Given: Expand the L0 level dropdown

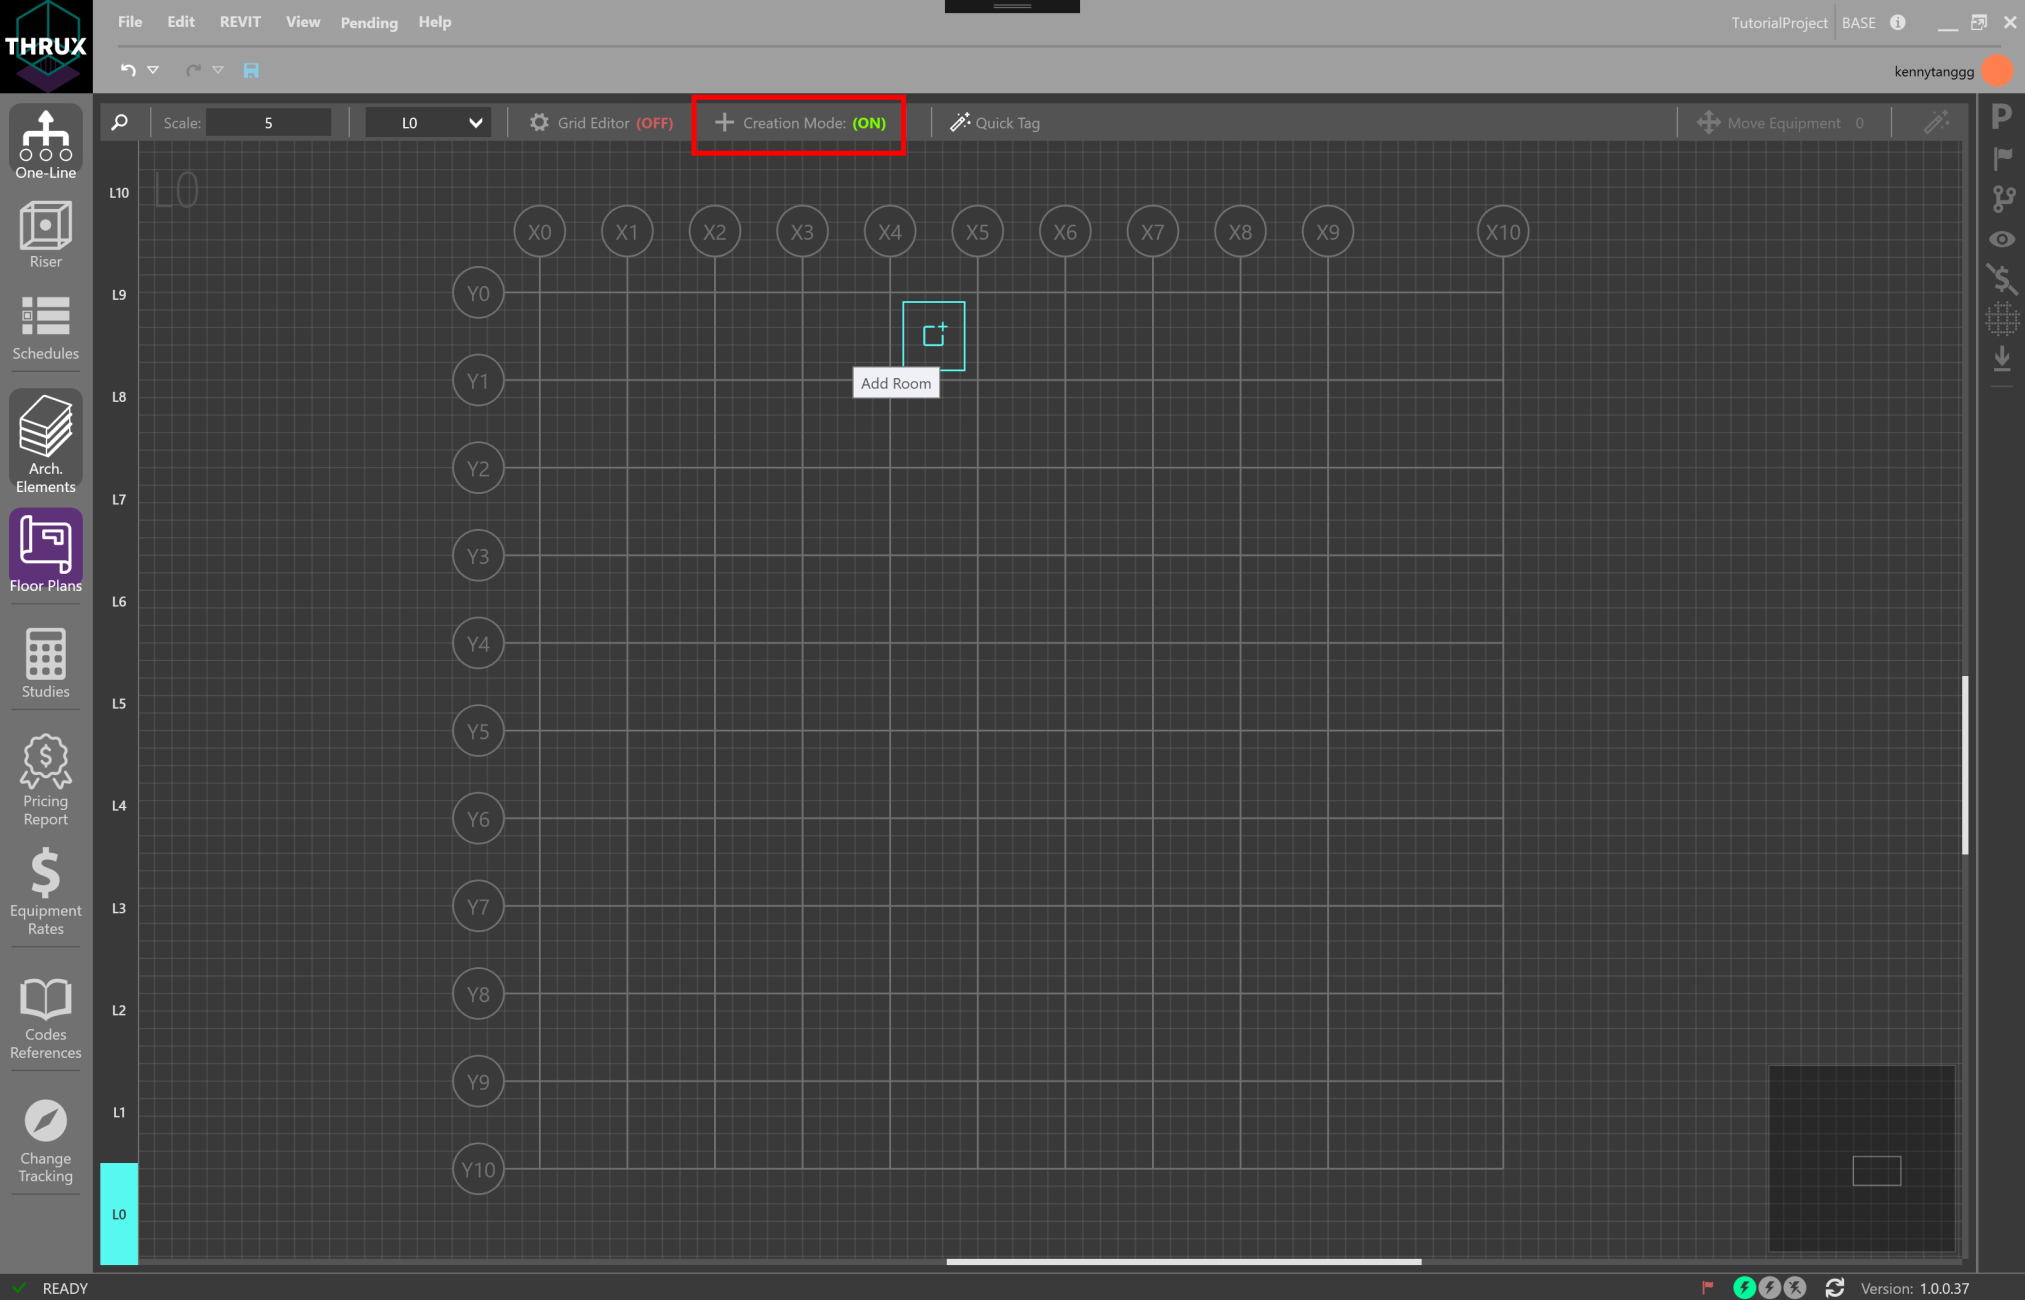Looking at the screenshot, I should 428,122.
